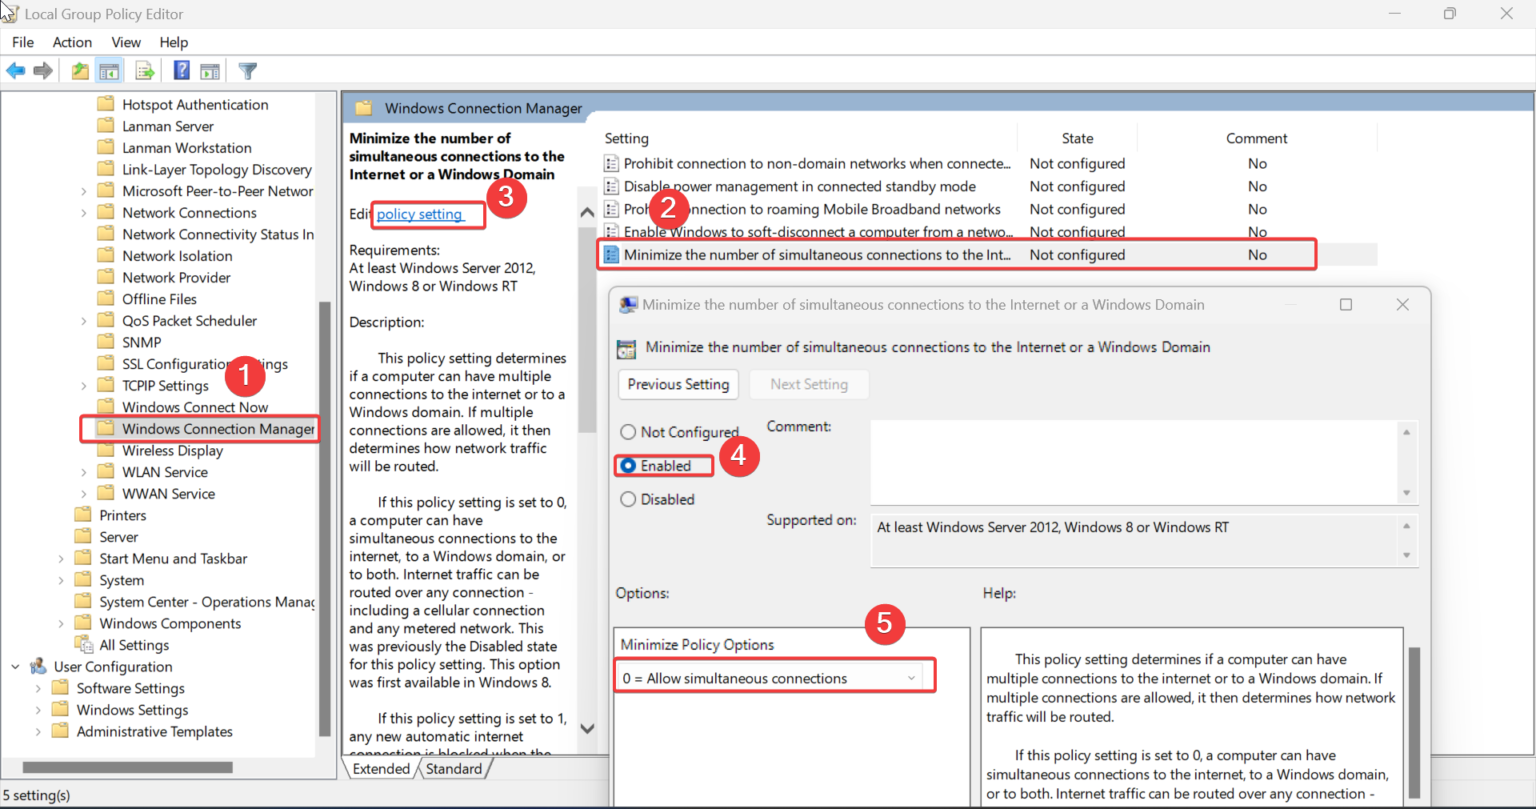Click the All Settings node icon
The width and height of the screenshot is (1536, 809).
[x=83, y=645]
